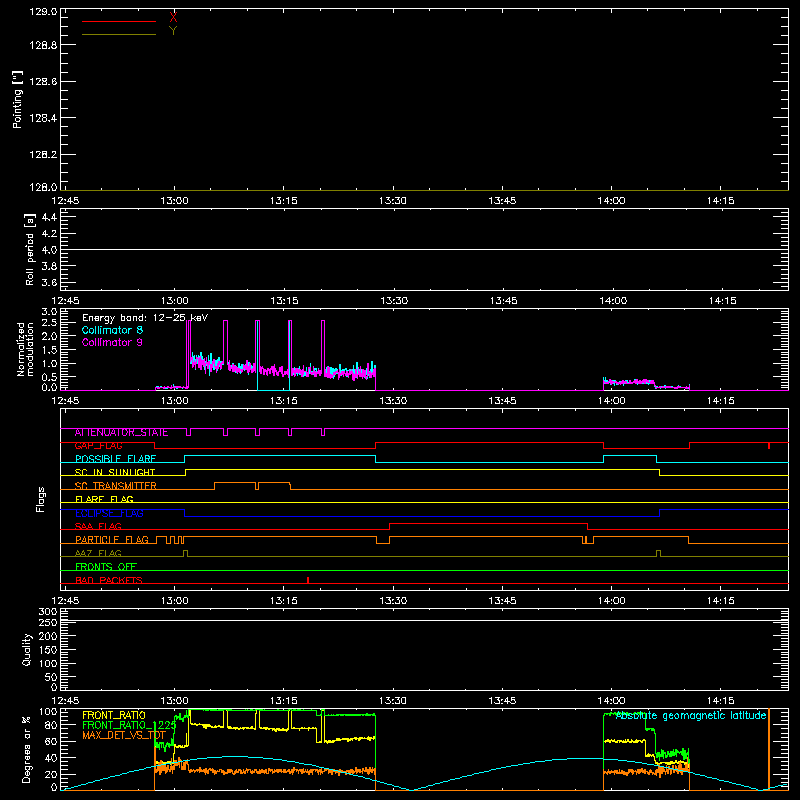Click the red BAD_PACKETS label

(x=109, y=580)
